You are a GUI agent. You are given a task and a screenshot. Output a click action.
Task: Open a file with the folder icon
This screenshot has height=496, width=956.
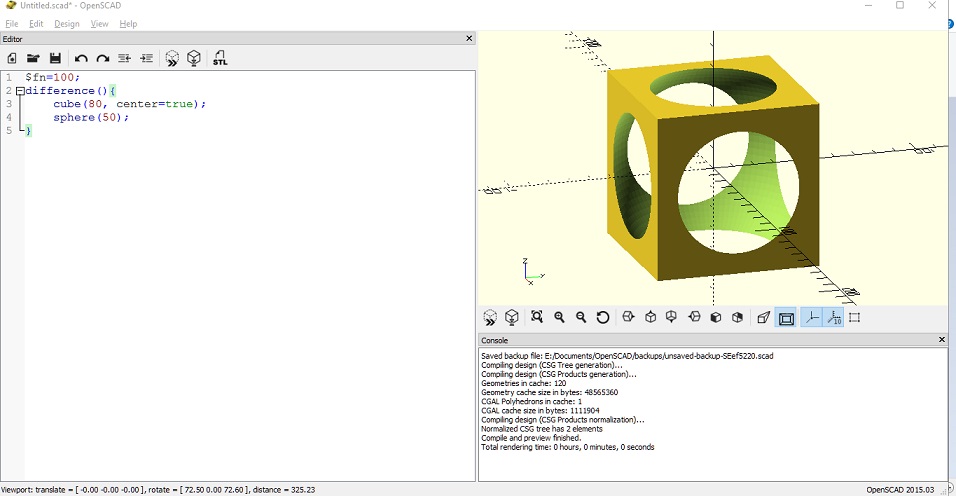tap(33, 58)
